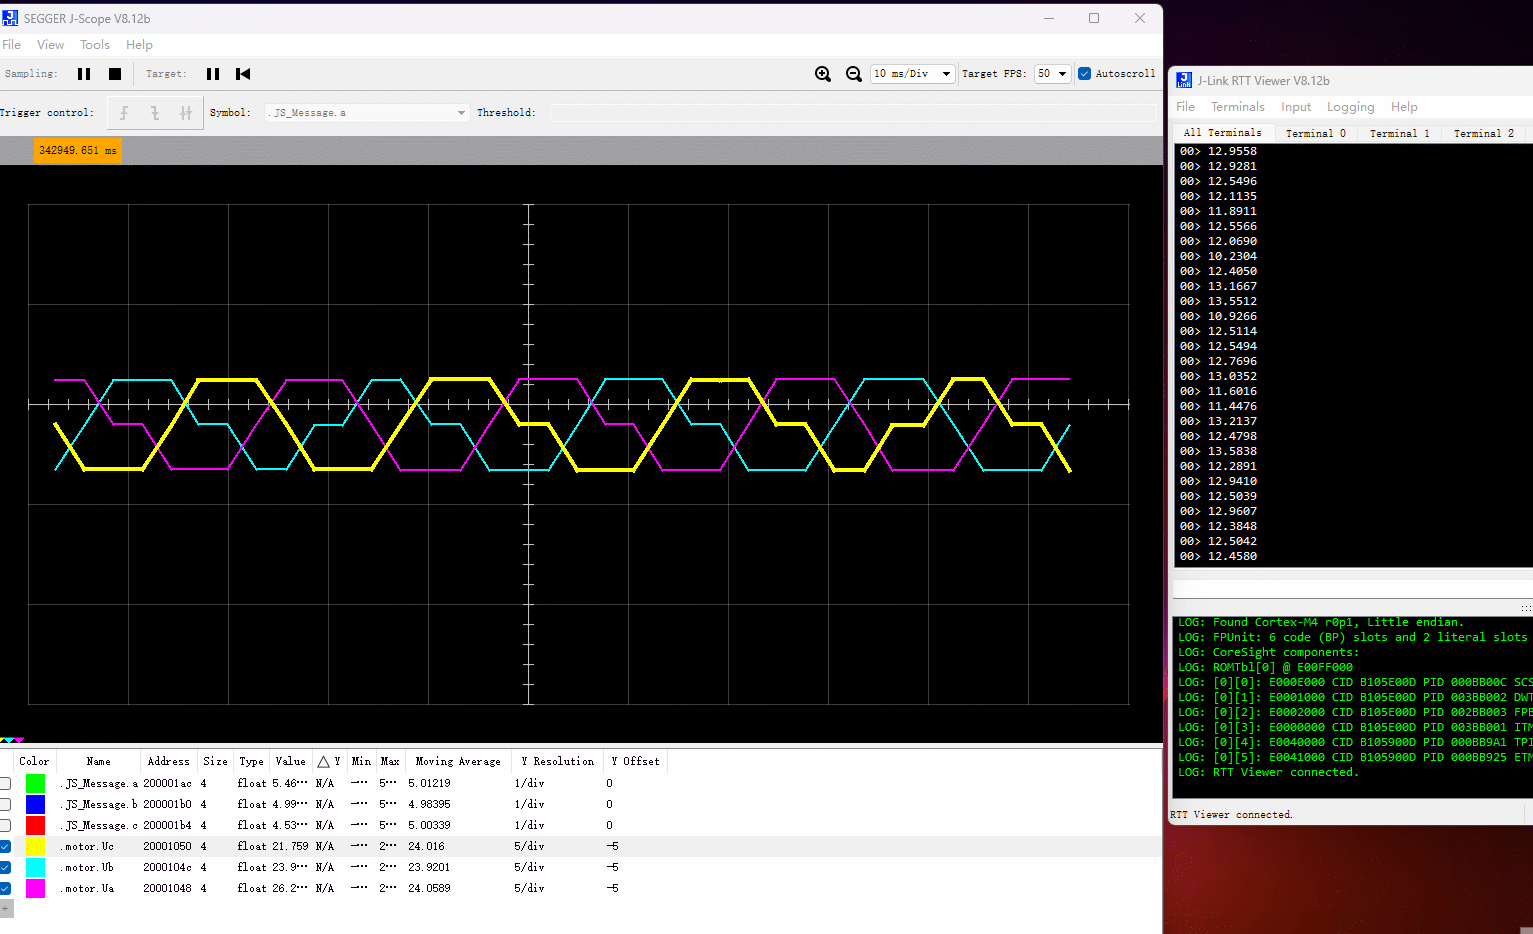This screenshot has width=1533, height=934.
Task: Enable the .JS_Message.c trace checkbox
Action: 5,825
